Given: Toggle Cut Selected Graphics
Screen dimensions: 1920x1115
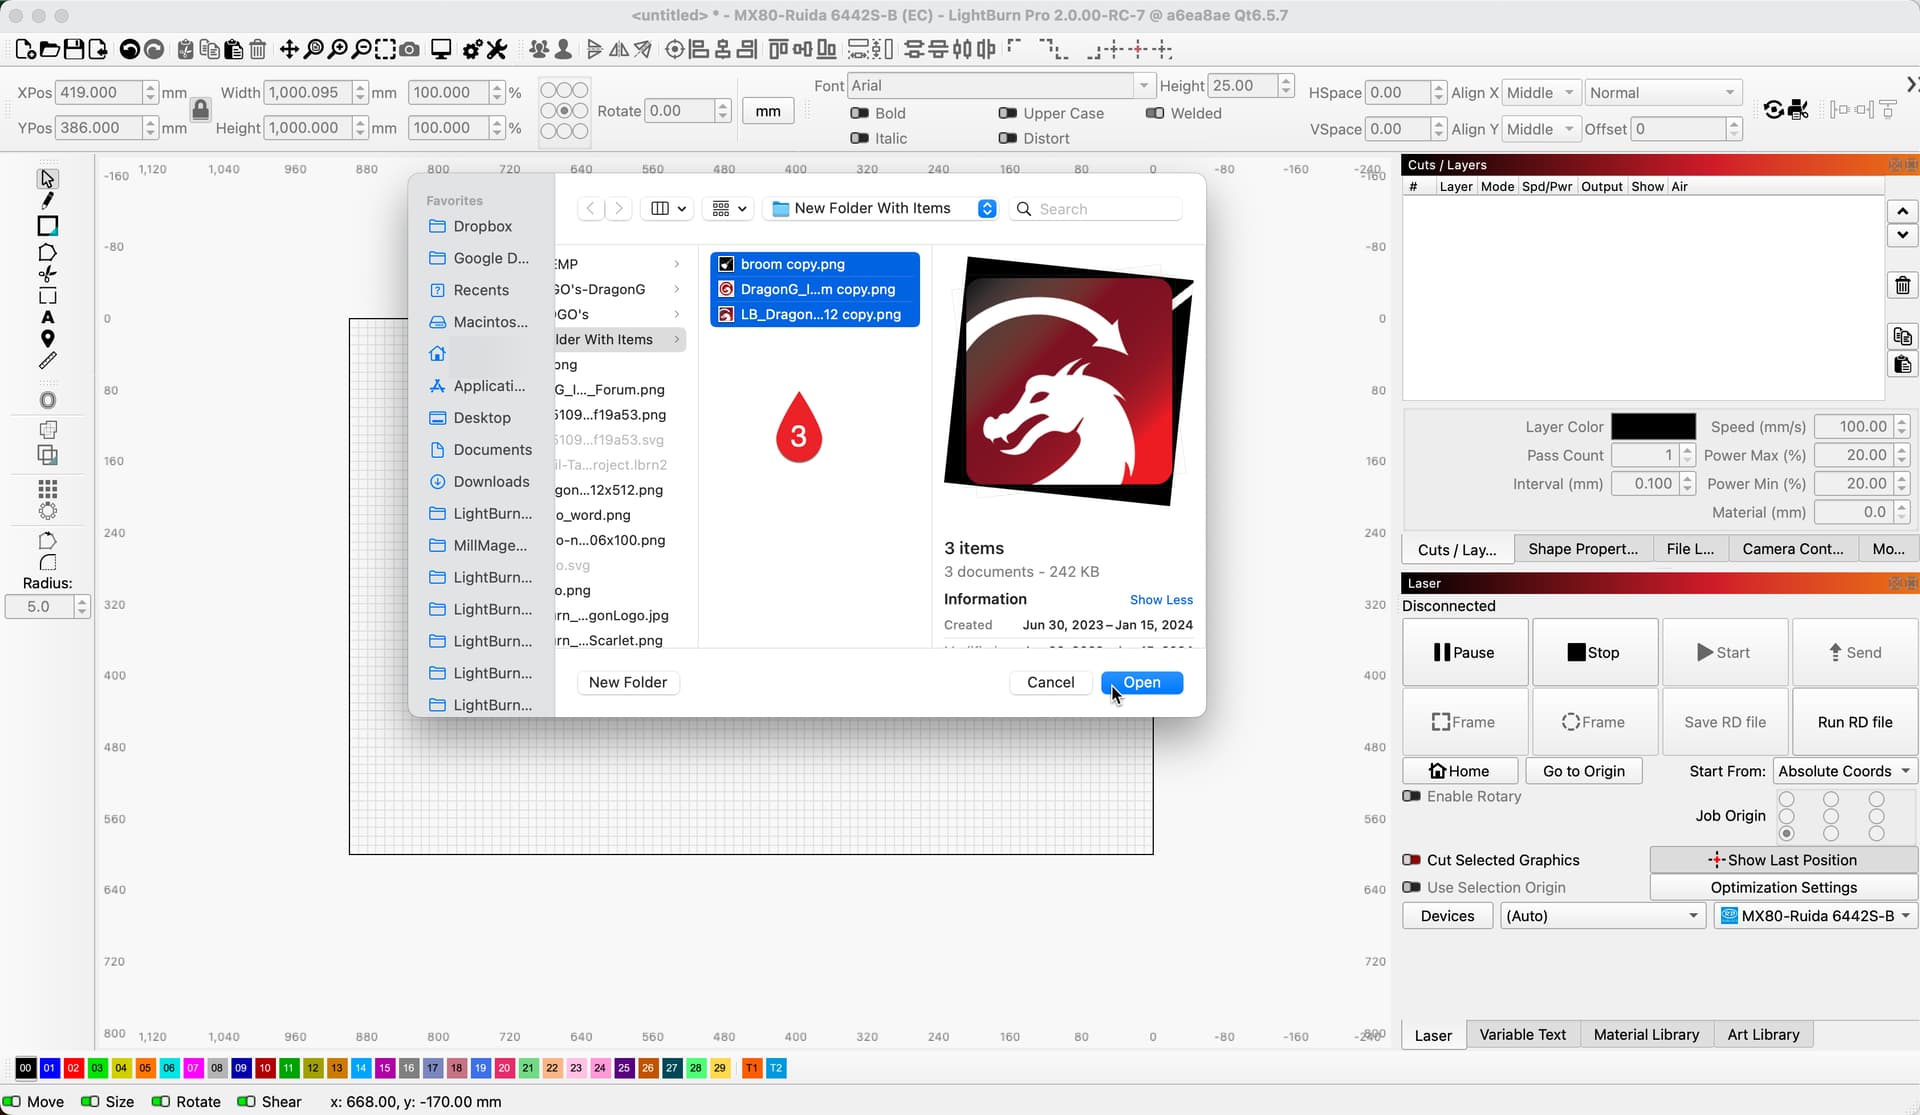Looking at the screenshot, I should coord(1412,860).
